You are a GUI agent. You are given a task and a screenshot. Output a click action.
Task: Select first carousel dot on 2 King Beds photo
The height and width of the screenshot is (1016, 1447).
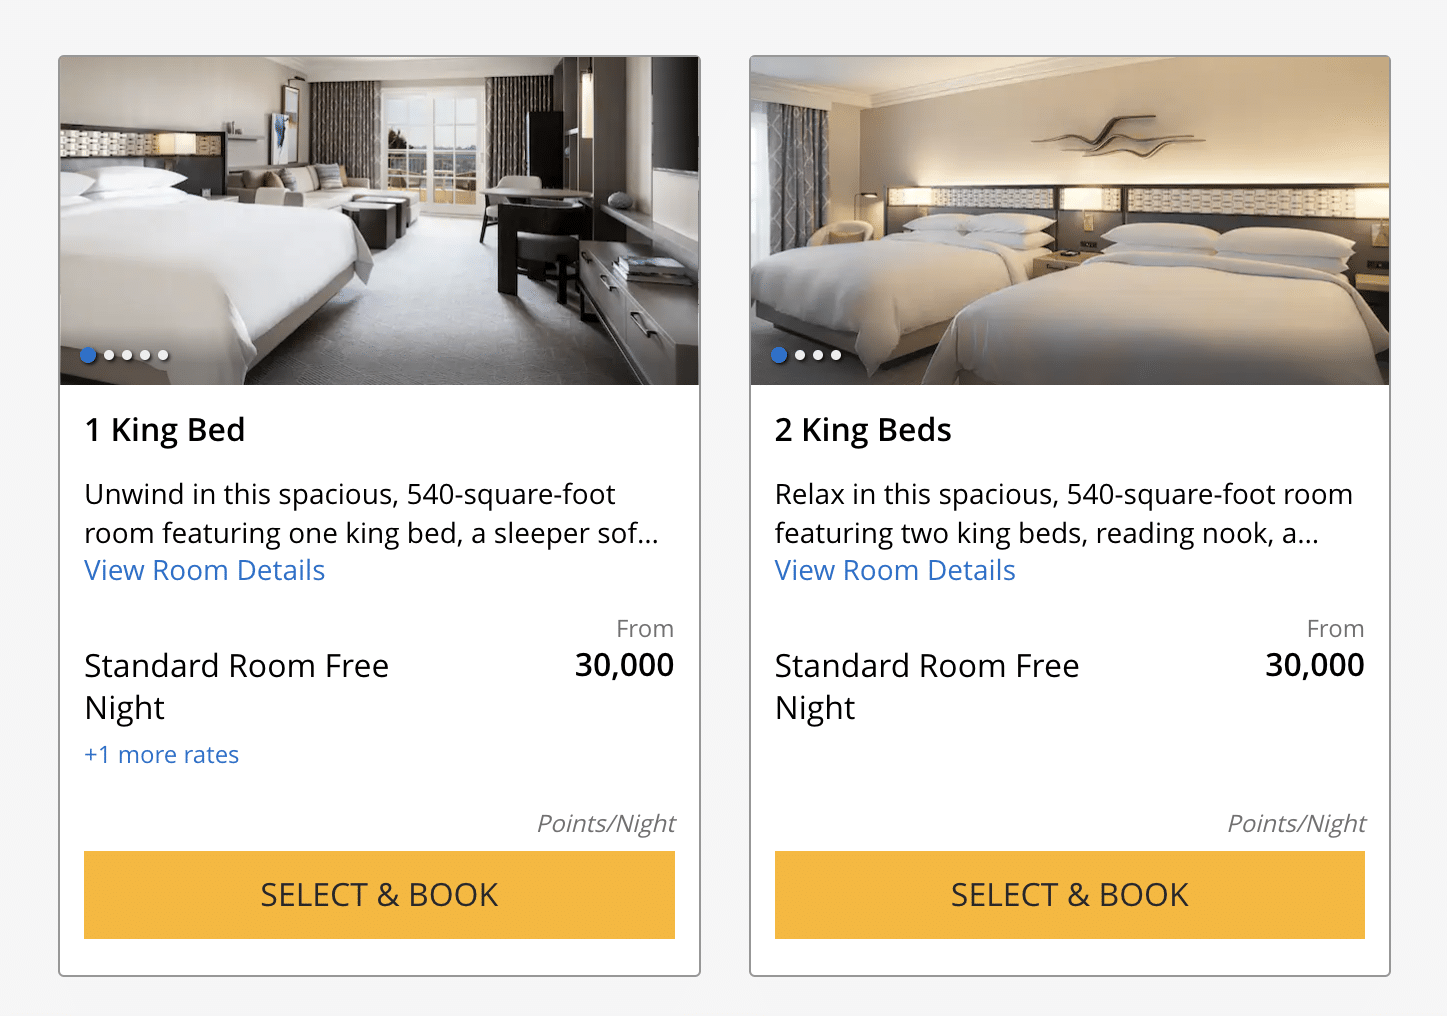(x=779, y=355)
